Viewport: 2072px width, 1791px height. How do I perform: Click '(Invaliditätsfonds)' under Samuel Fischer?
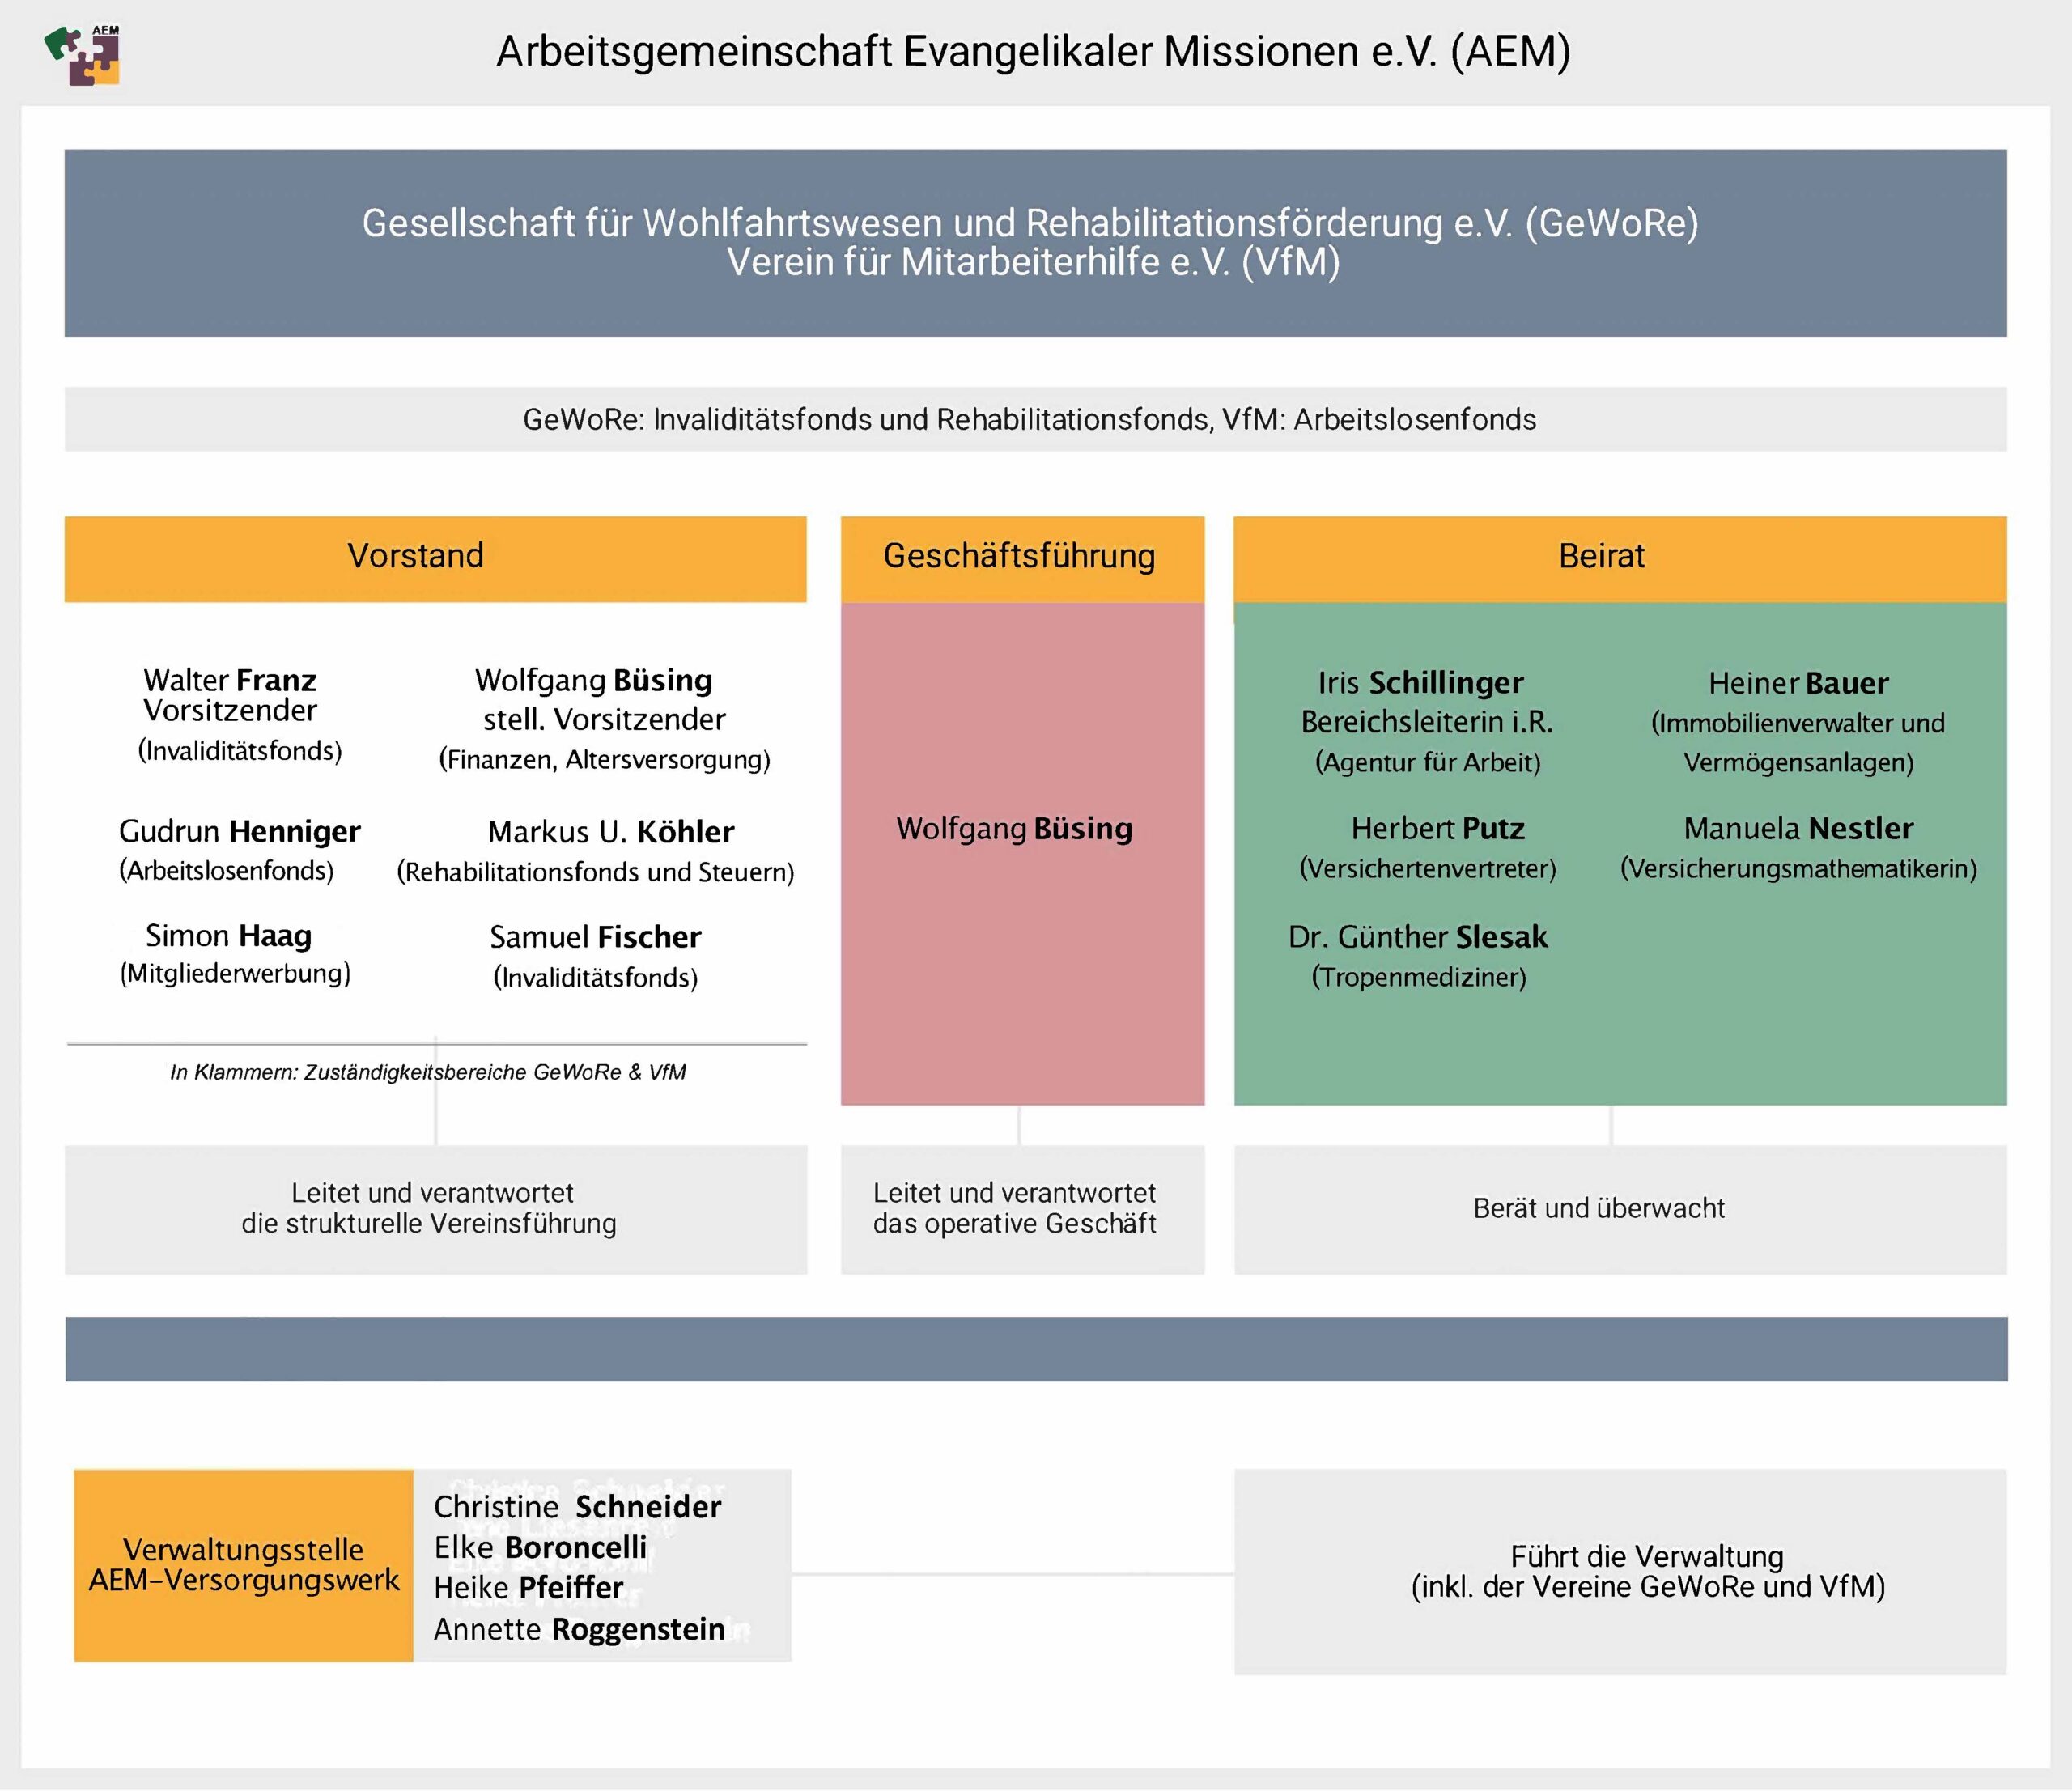tap(596, 978)
